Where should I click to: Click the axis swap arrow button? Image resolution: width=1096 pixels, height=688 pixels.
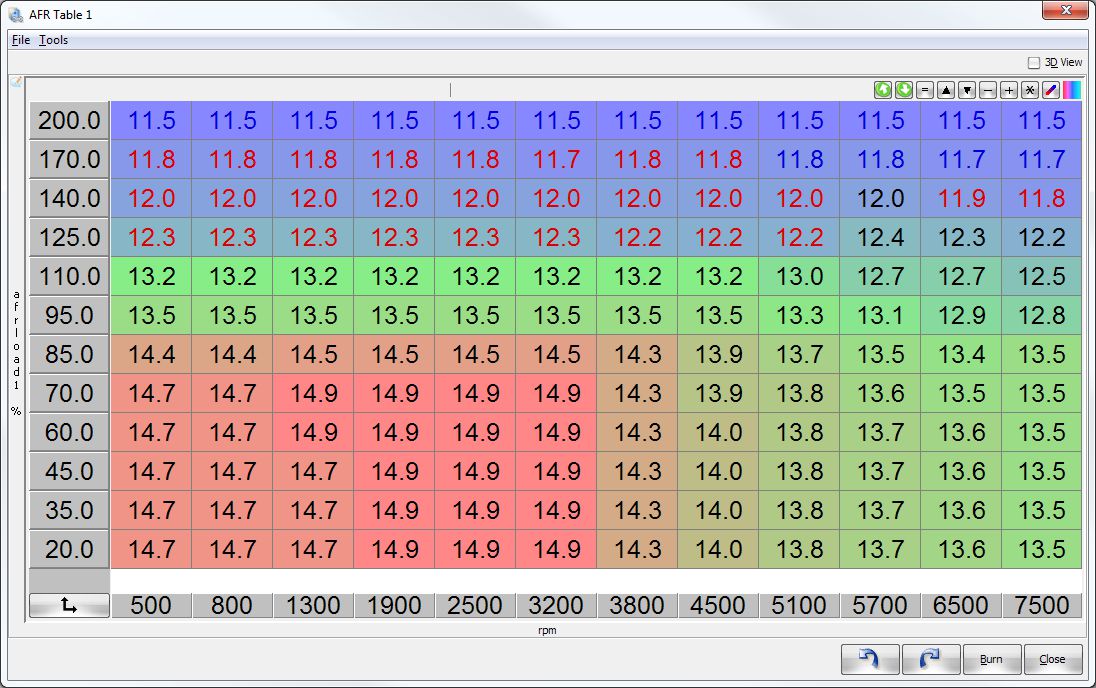[x=69, y=605]
